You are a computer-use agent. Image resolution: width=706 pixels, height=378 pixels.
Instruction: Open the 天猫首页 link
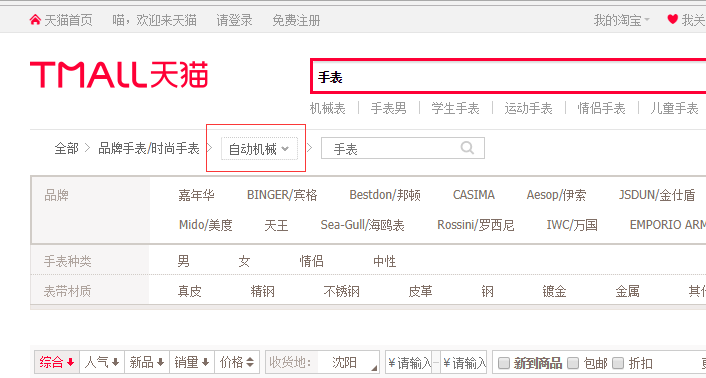68,20
